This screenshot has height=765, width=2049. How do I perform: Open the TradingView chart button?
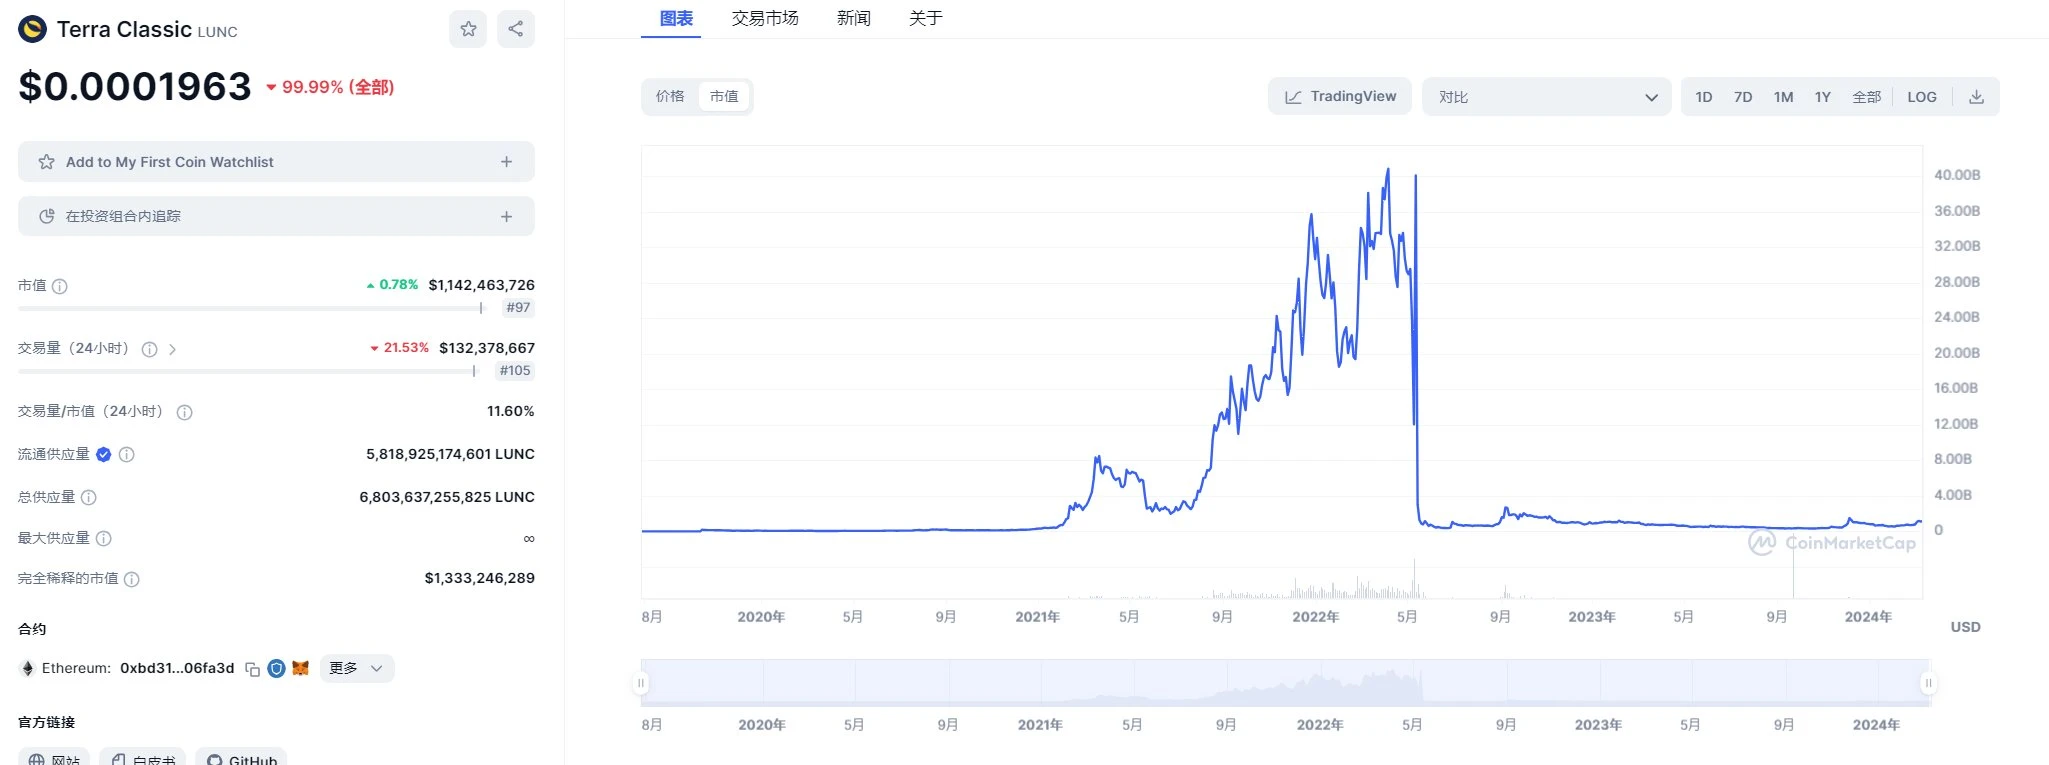[1340, 96]
